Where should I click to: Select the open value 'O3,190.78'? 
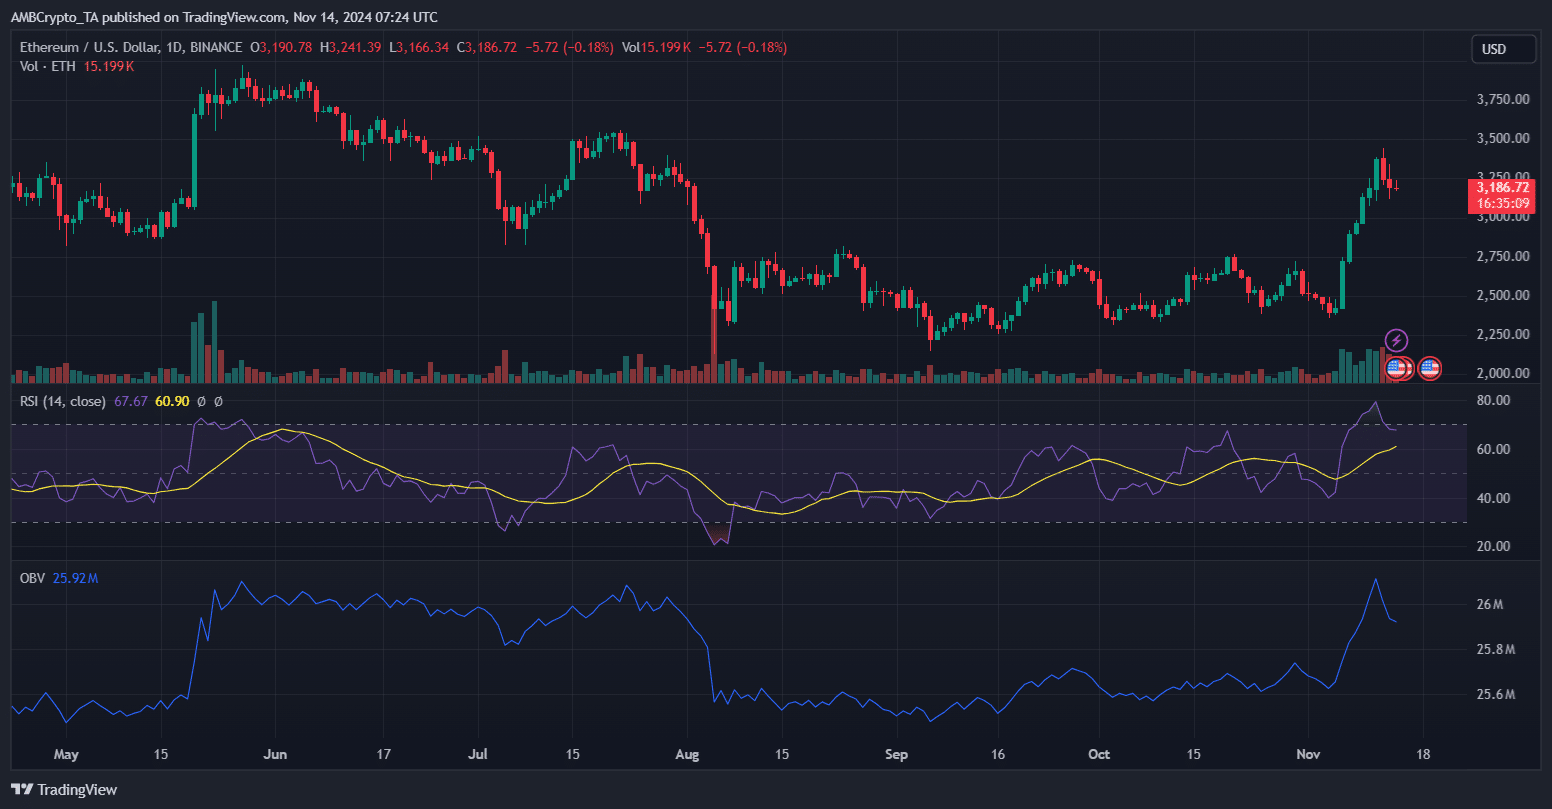(x=281, y=47)
